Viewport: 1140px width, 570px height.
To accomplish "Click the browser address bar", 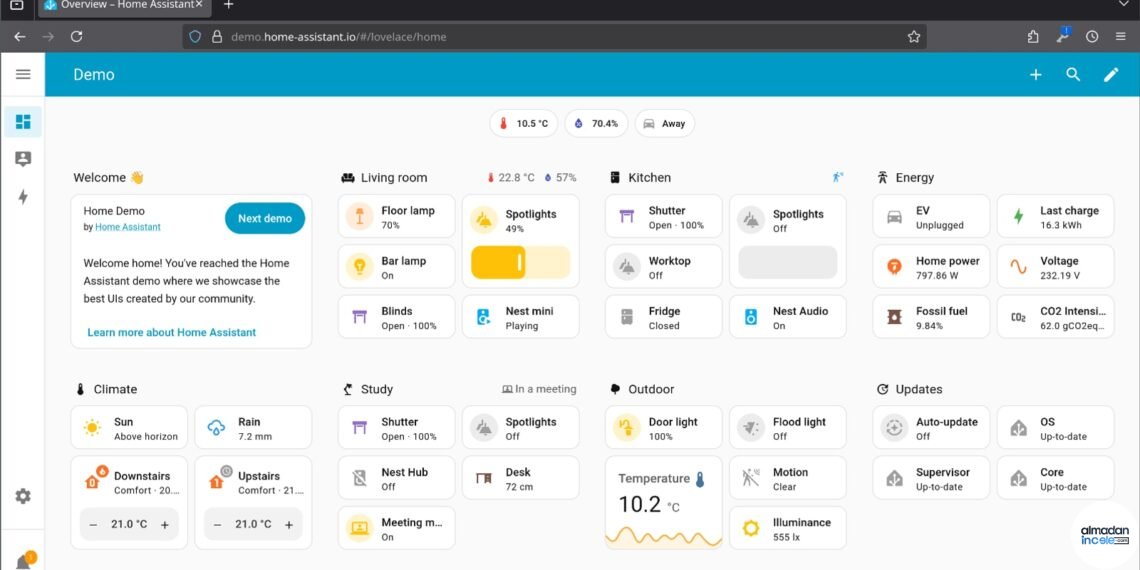I will coord(554,36).
